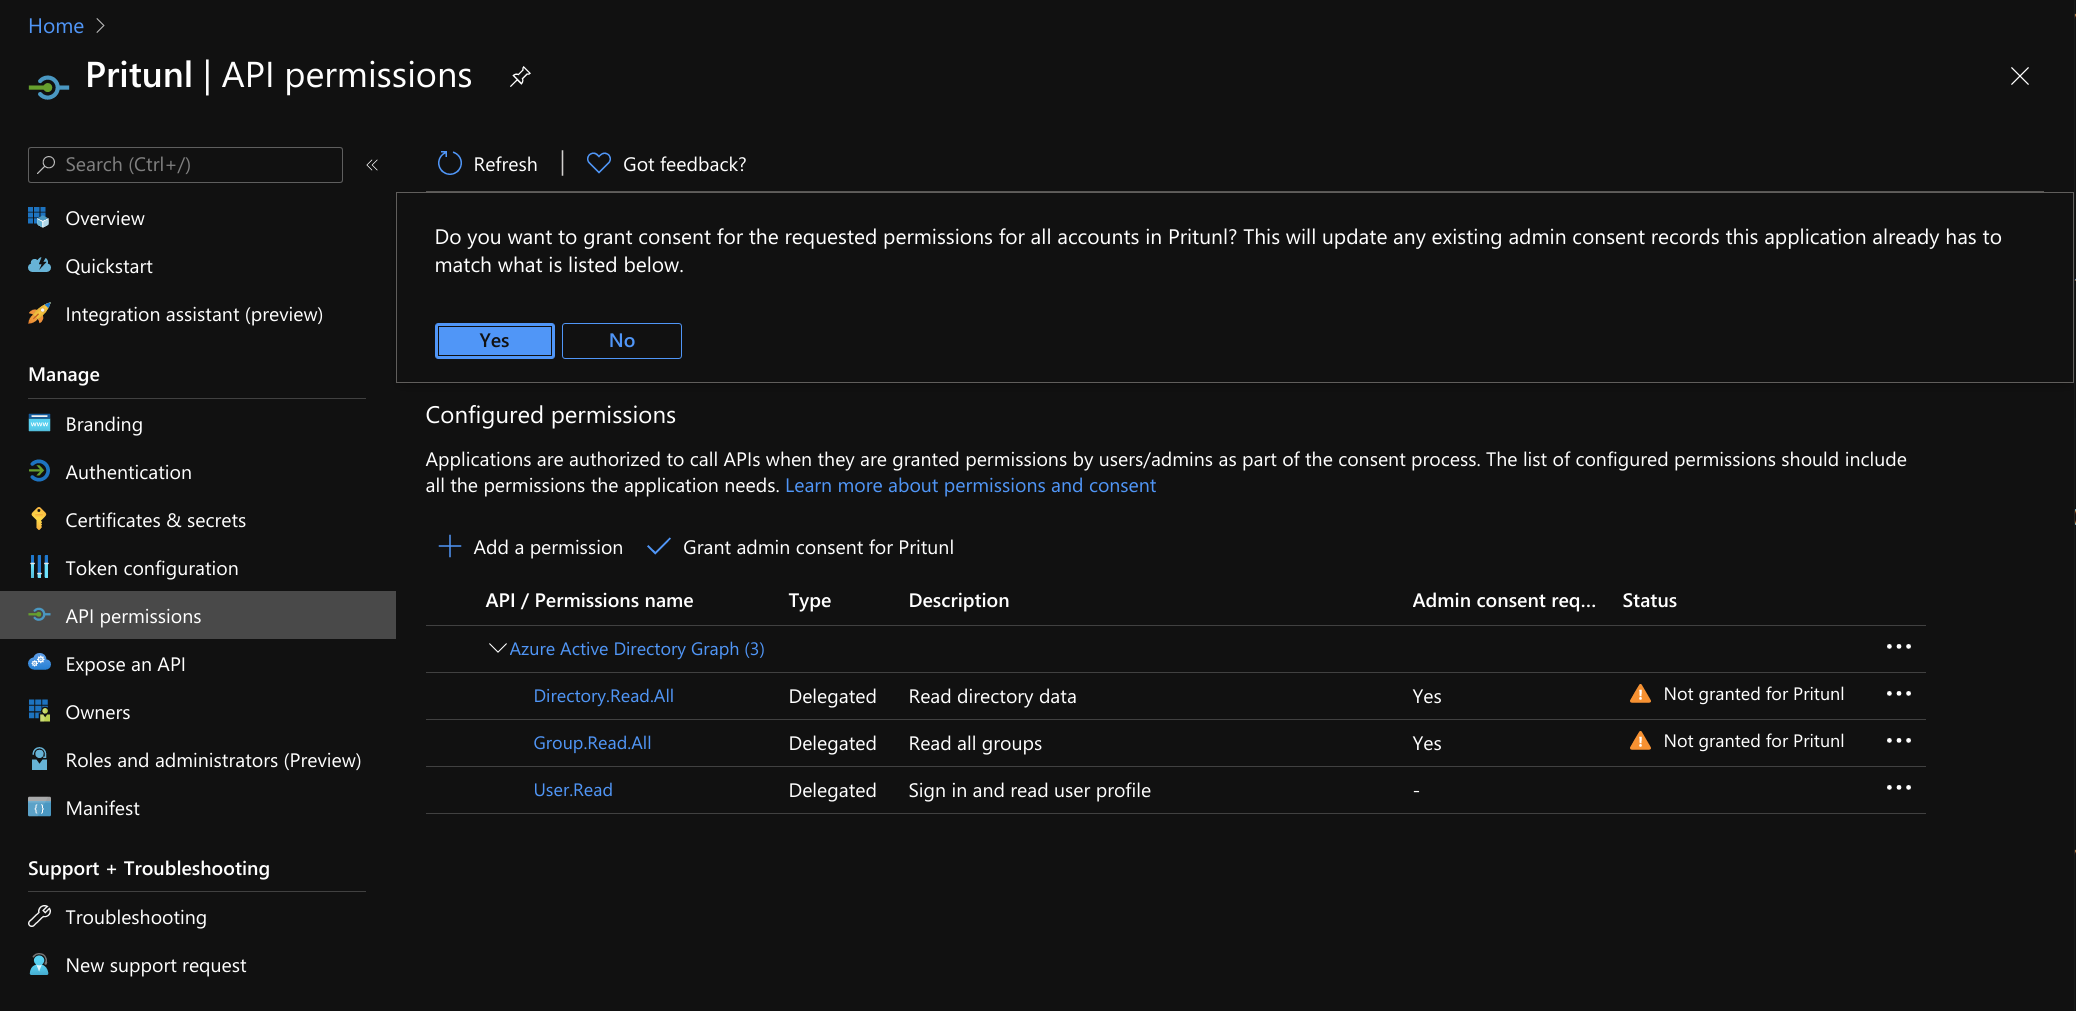Image resolution: width=2076 pixels, height=1011 pixels.
Task: Click the search magnifier icon
Action: pos(47,164)
